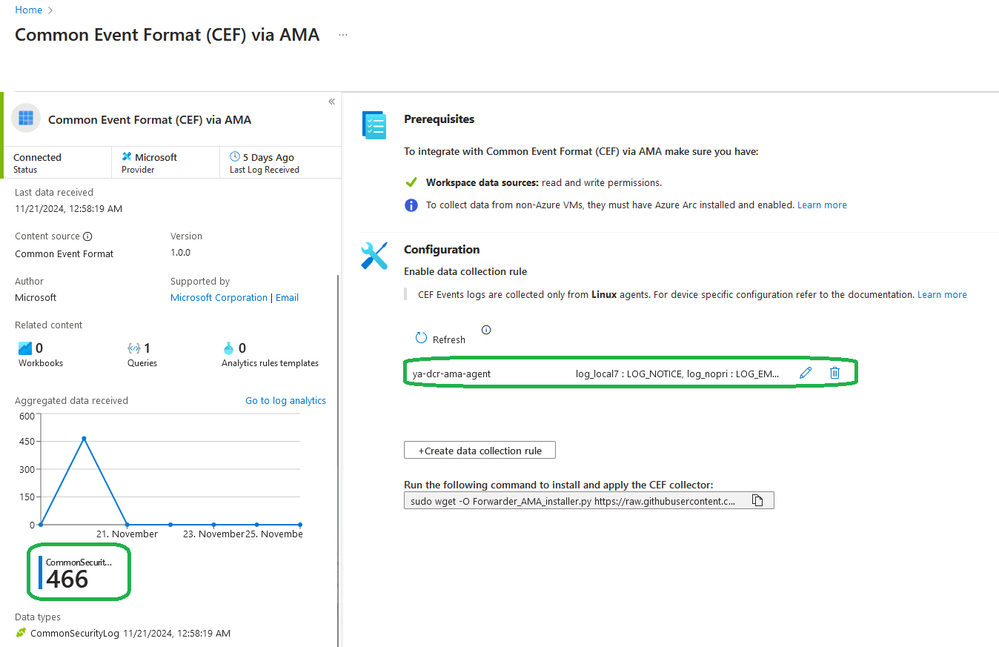Open the Workbooks related content icon
The height and width of the screenshot is (647, 999).
[x=25, y=348]
